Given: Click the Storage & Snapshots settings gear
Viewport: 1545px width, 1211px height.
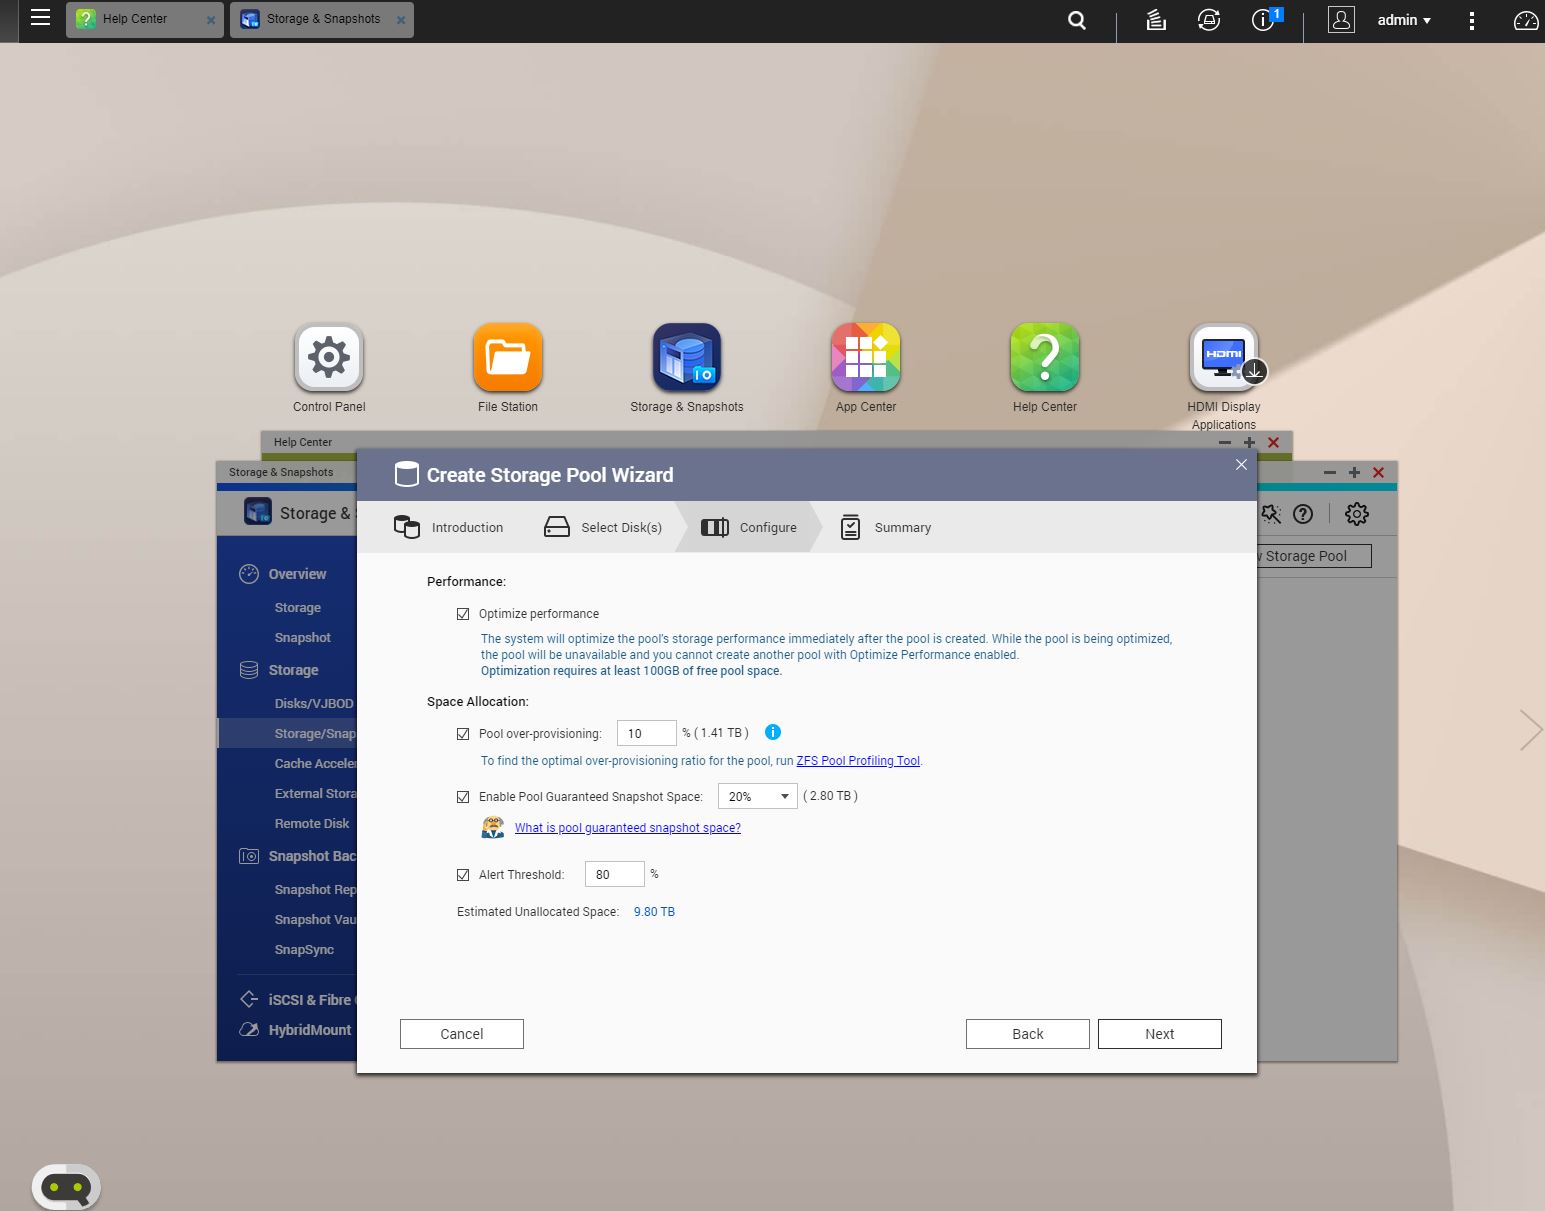Looking at the screenshot, I should tap(1356, 514).
